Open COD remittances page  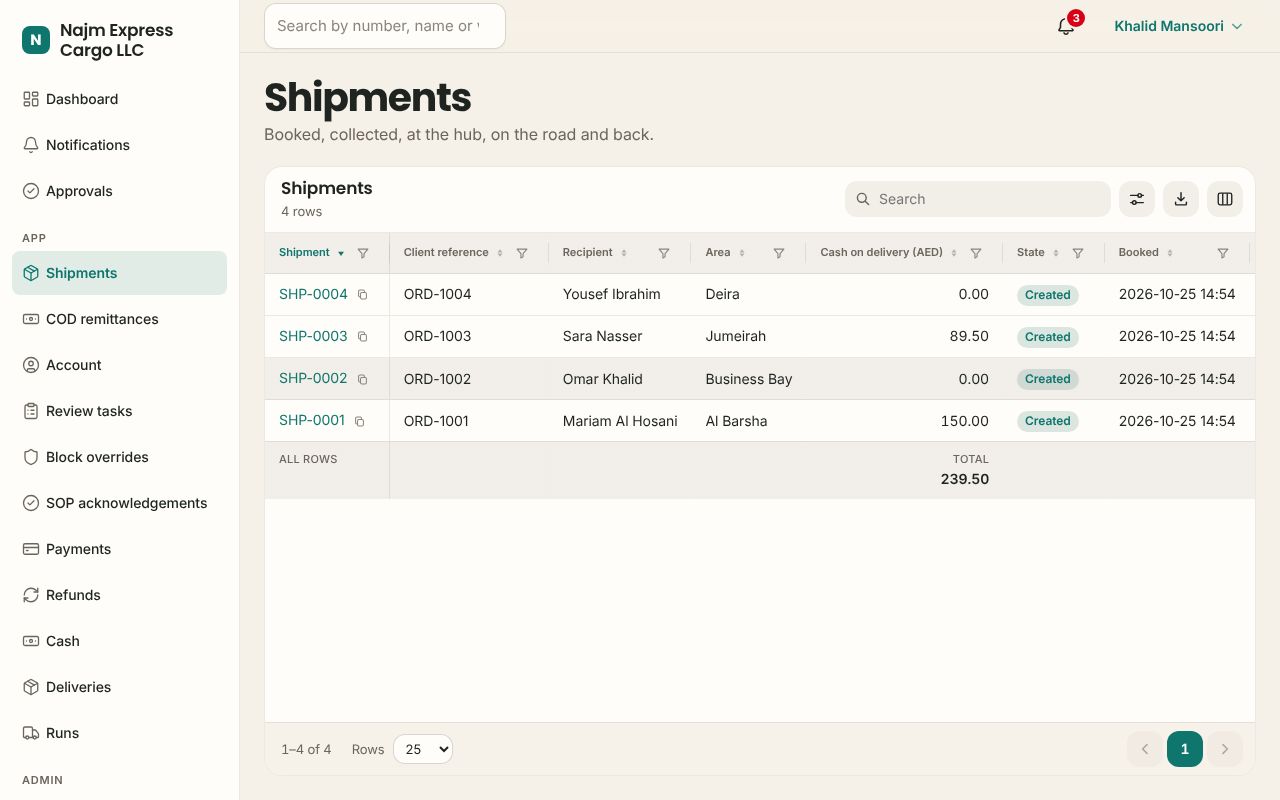119,319
